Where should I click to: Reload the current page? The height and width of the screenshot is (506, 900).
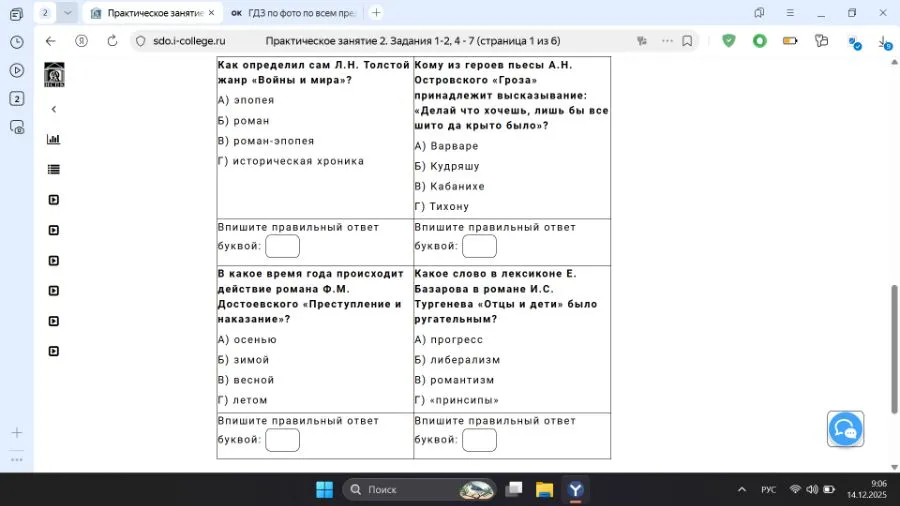(112, 41)
